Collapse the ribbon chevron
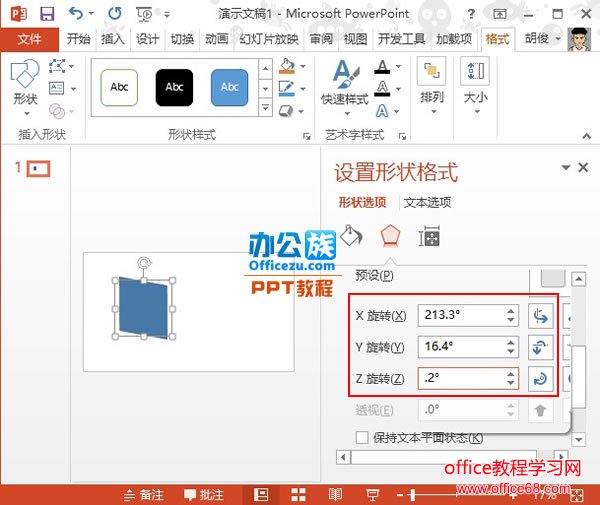 click(587, 135)
